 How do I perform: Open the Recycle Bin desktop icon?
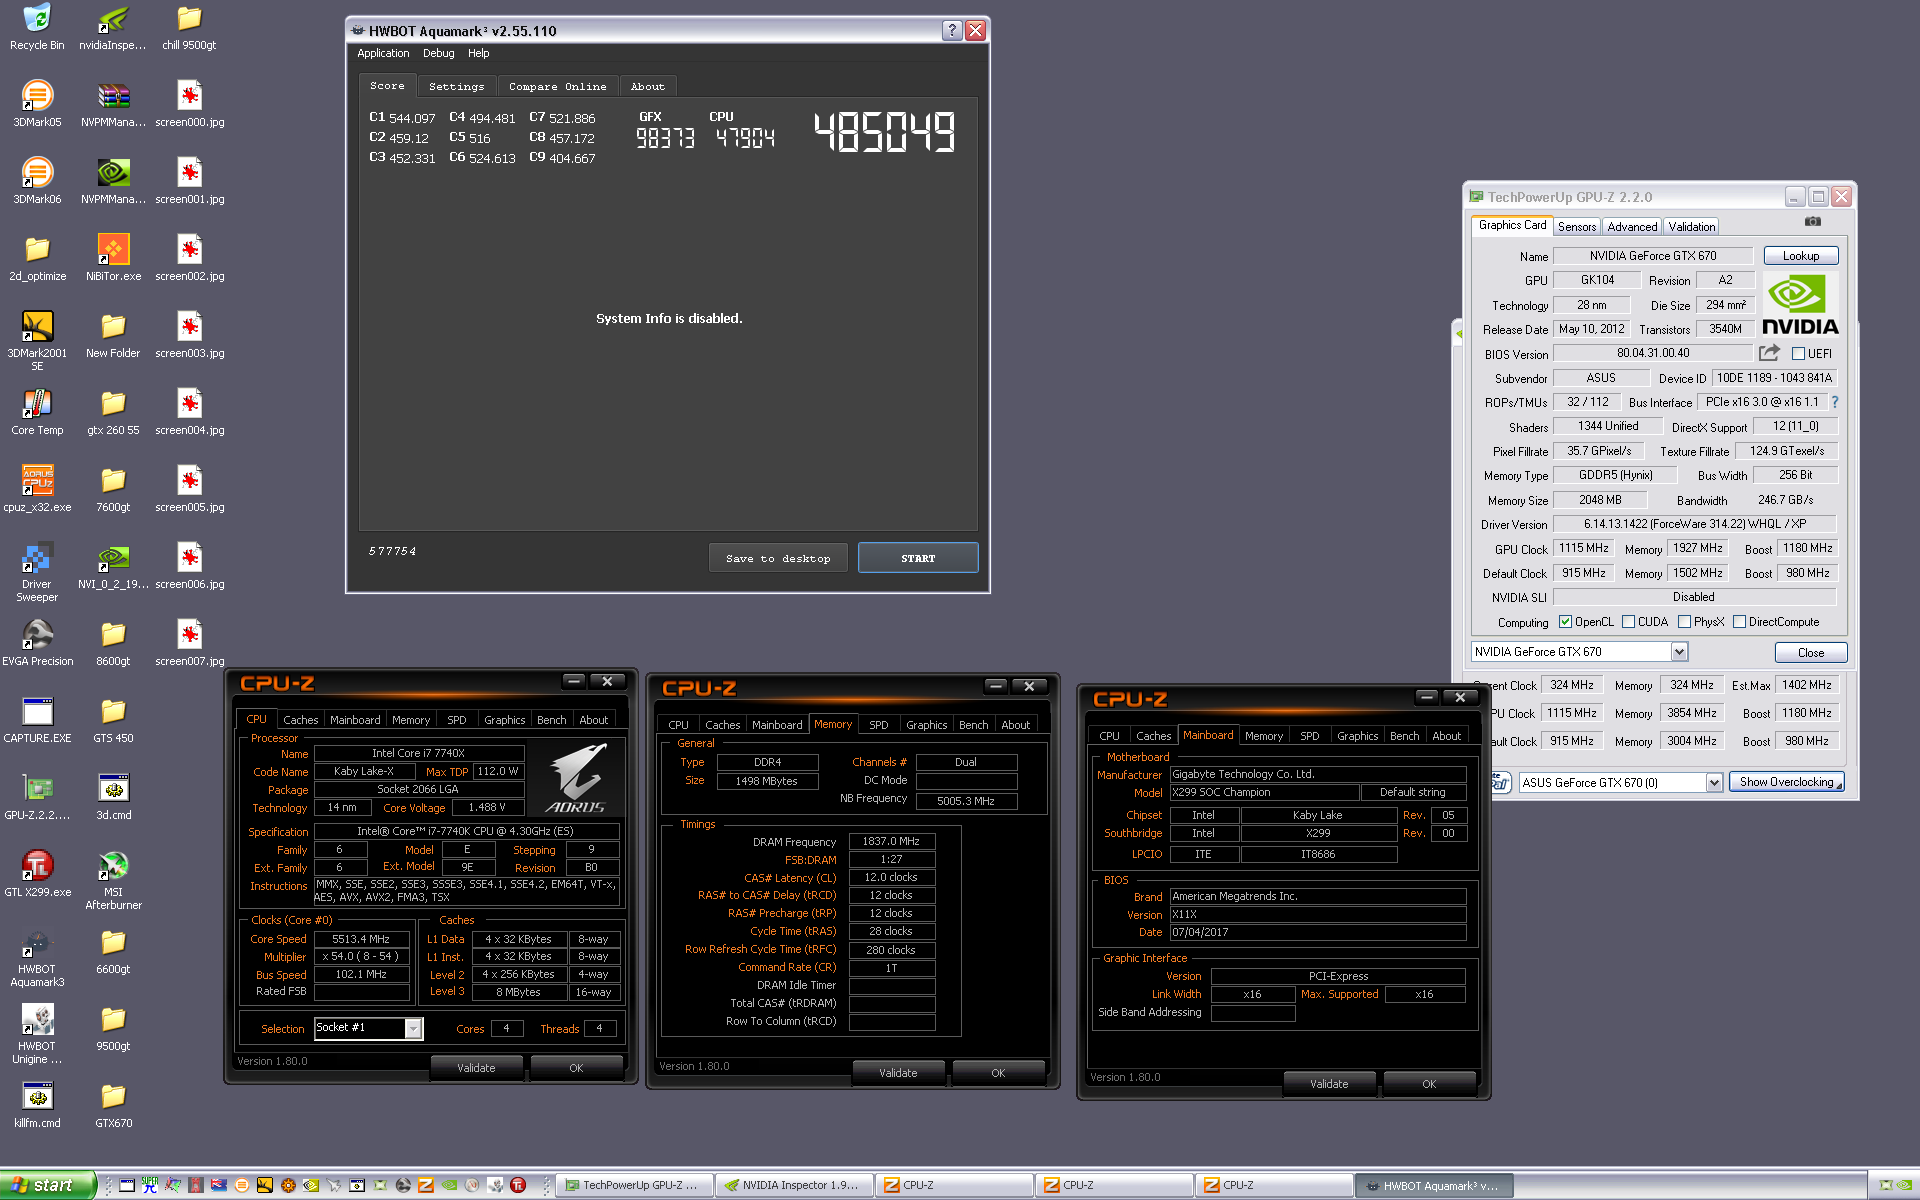[37, 27]
